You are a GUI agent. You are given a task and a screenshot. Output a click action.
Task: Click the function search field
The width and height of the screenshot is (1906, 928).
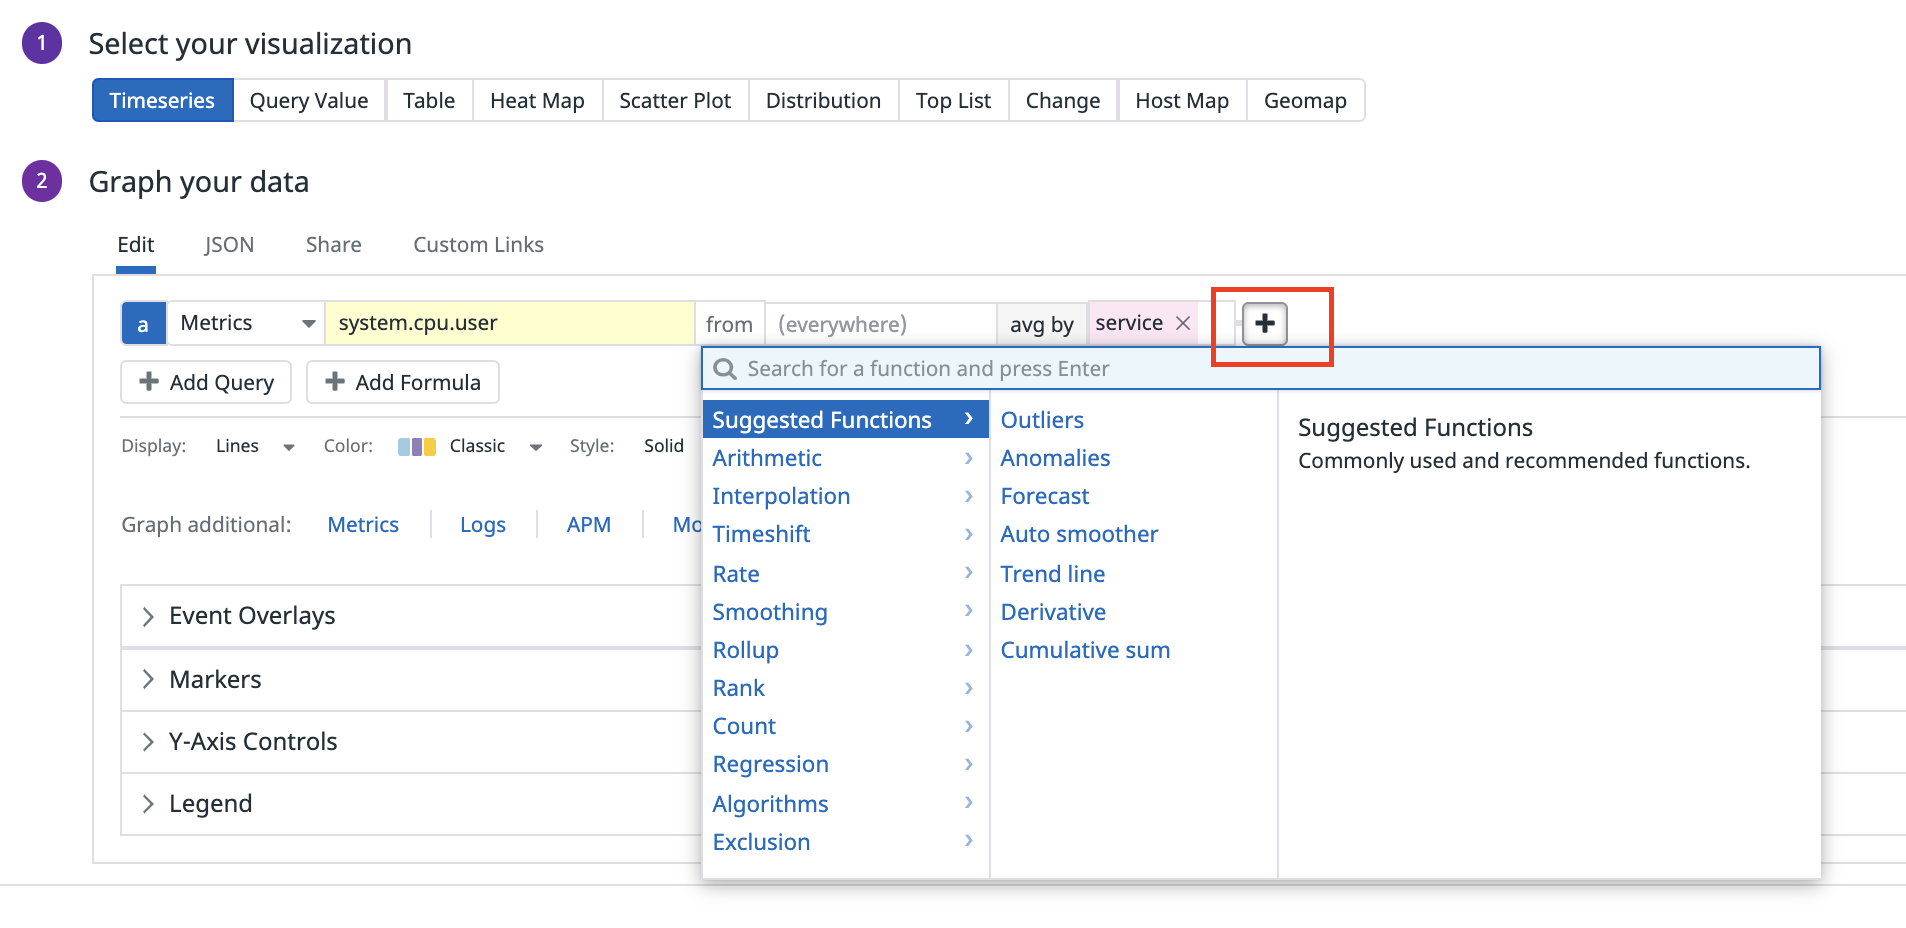click(x=1260, y=369)
